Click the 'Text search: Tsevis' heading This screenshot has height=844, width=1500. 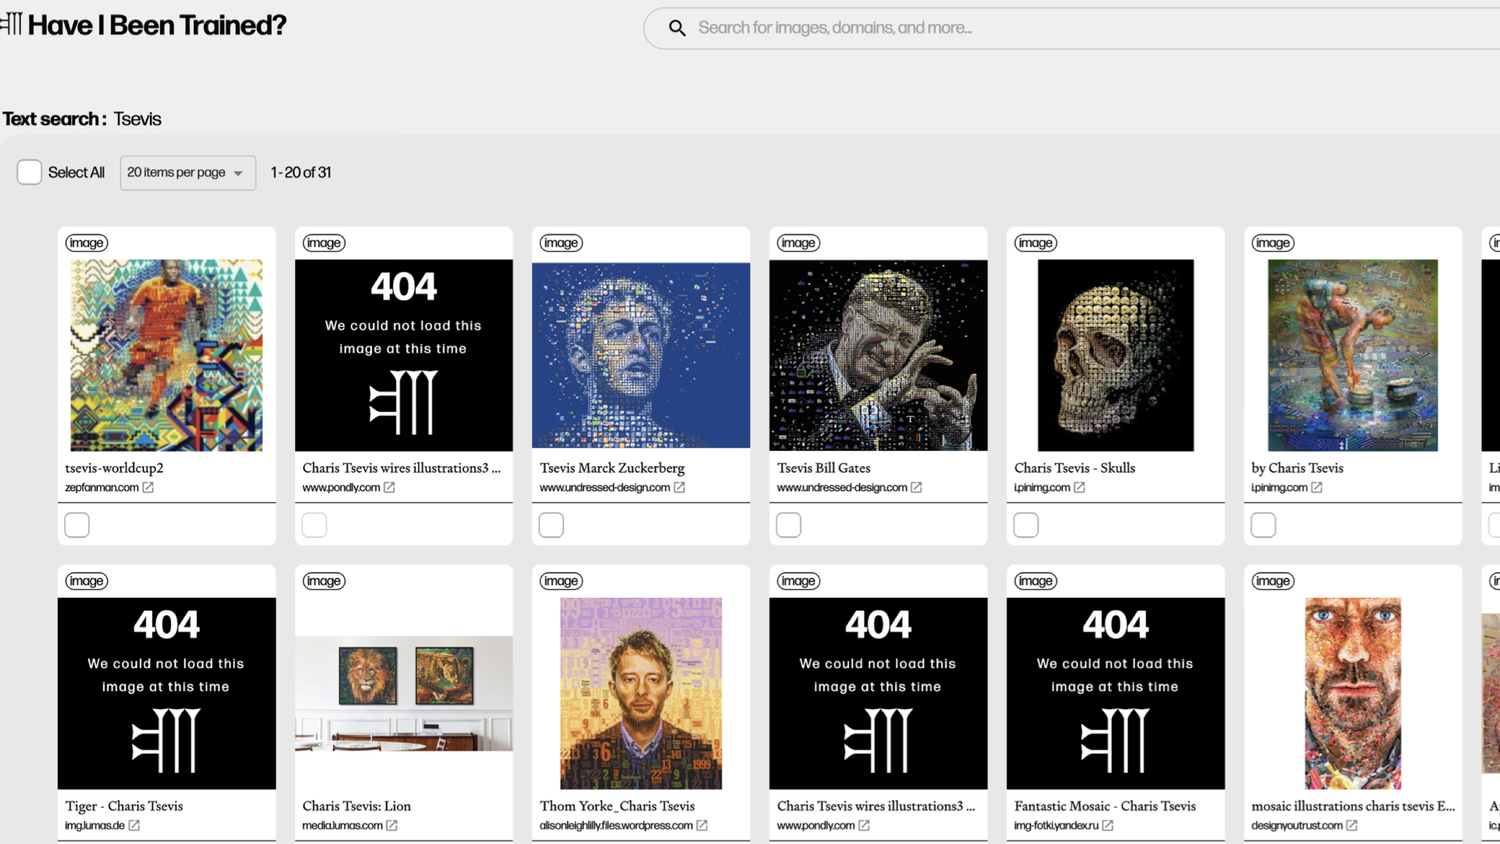click(82, 119)
